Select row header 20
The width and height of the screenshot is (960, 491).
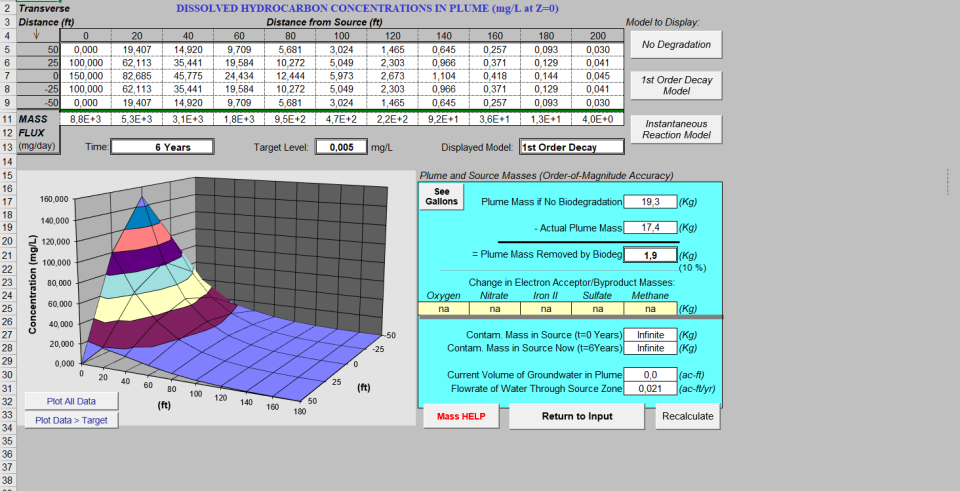click(7, 241)
